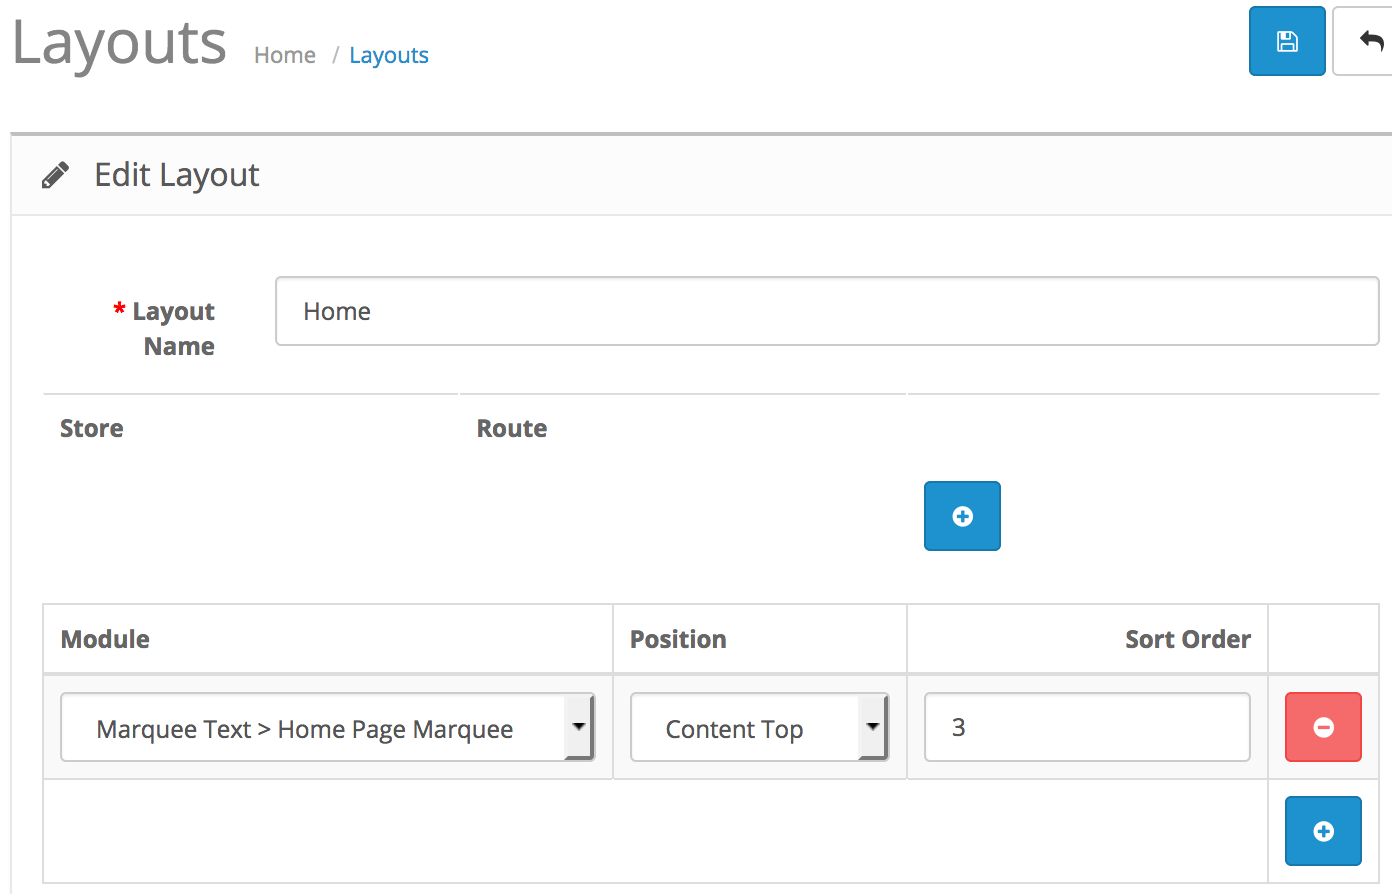This screenshot has height=894, width=1392.
Task: Click the save floppy disk icon
Action: tap(1287, 41)
